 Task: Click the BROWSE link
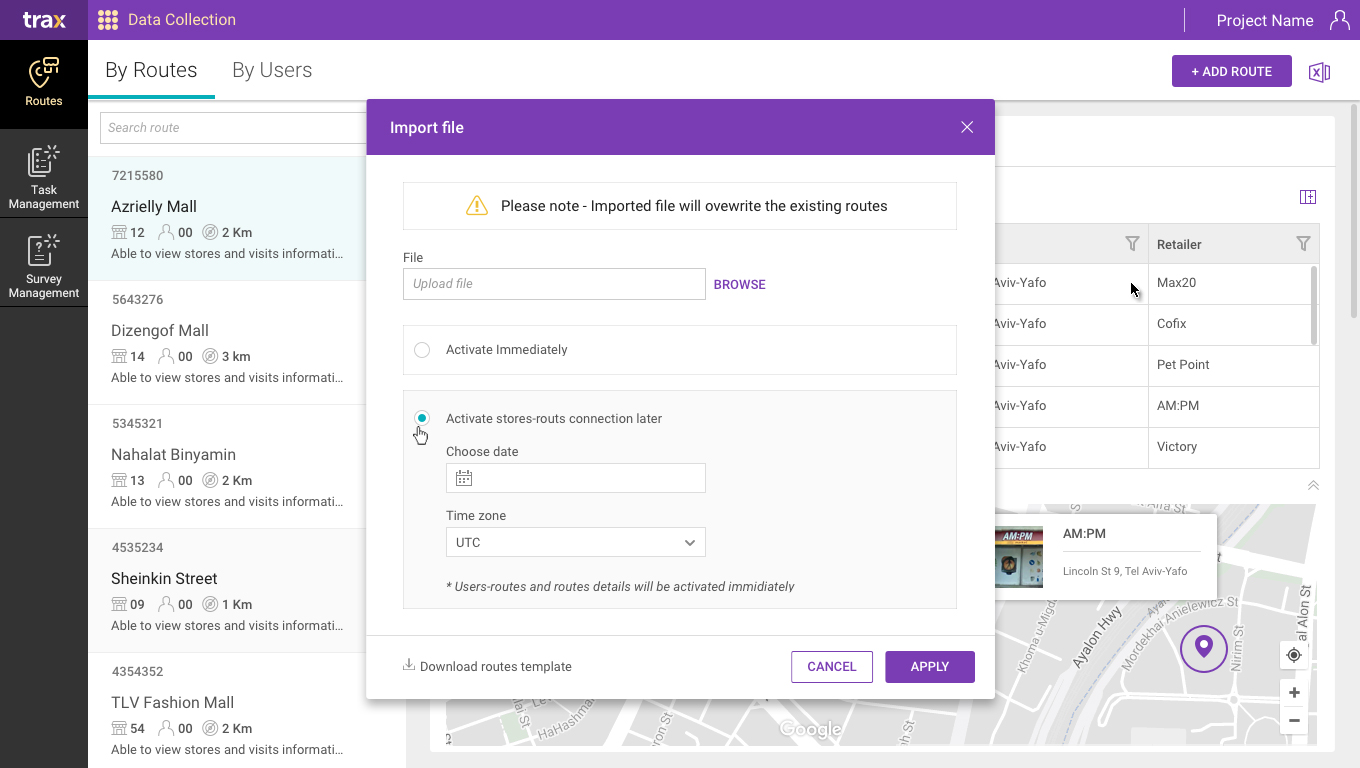(x=739, y=285)
